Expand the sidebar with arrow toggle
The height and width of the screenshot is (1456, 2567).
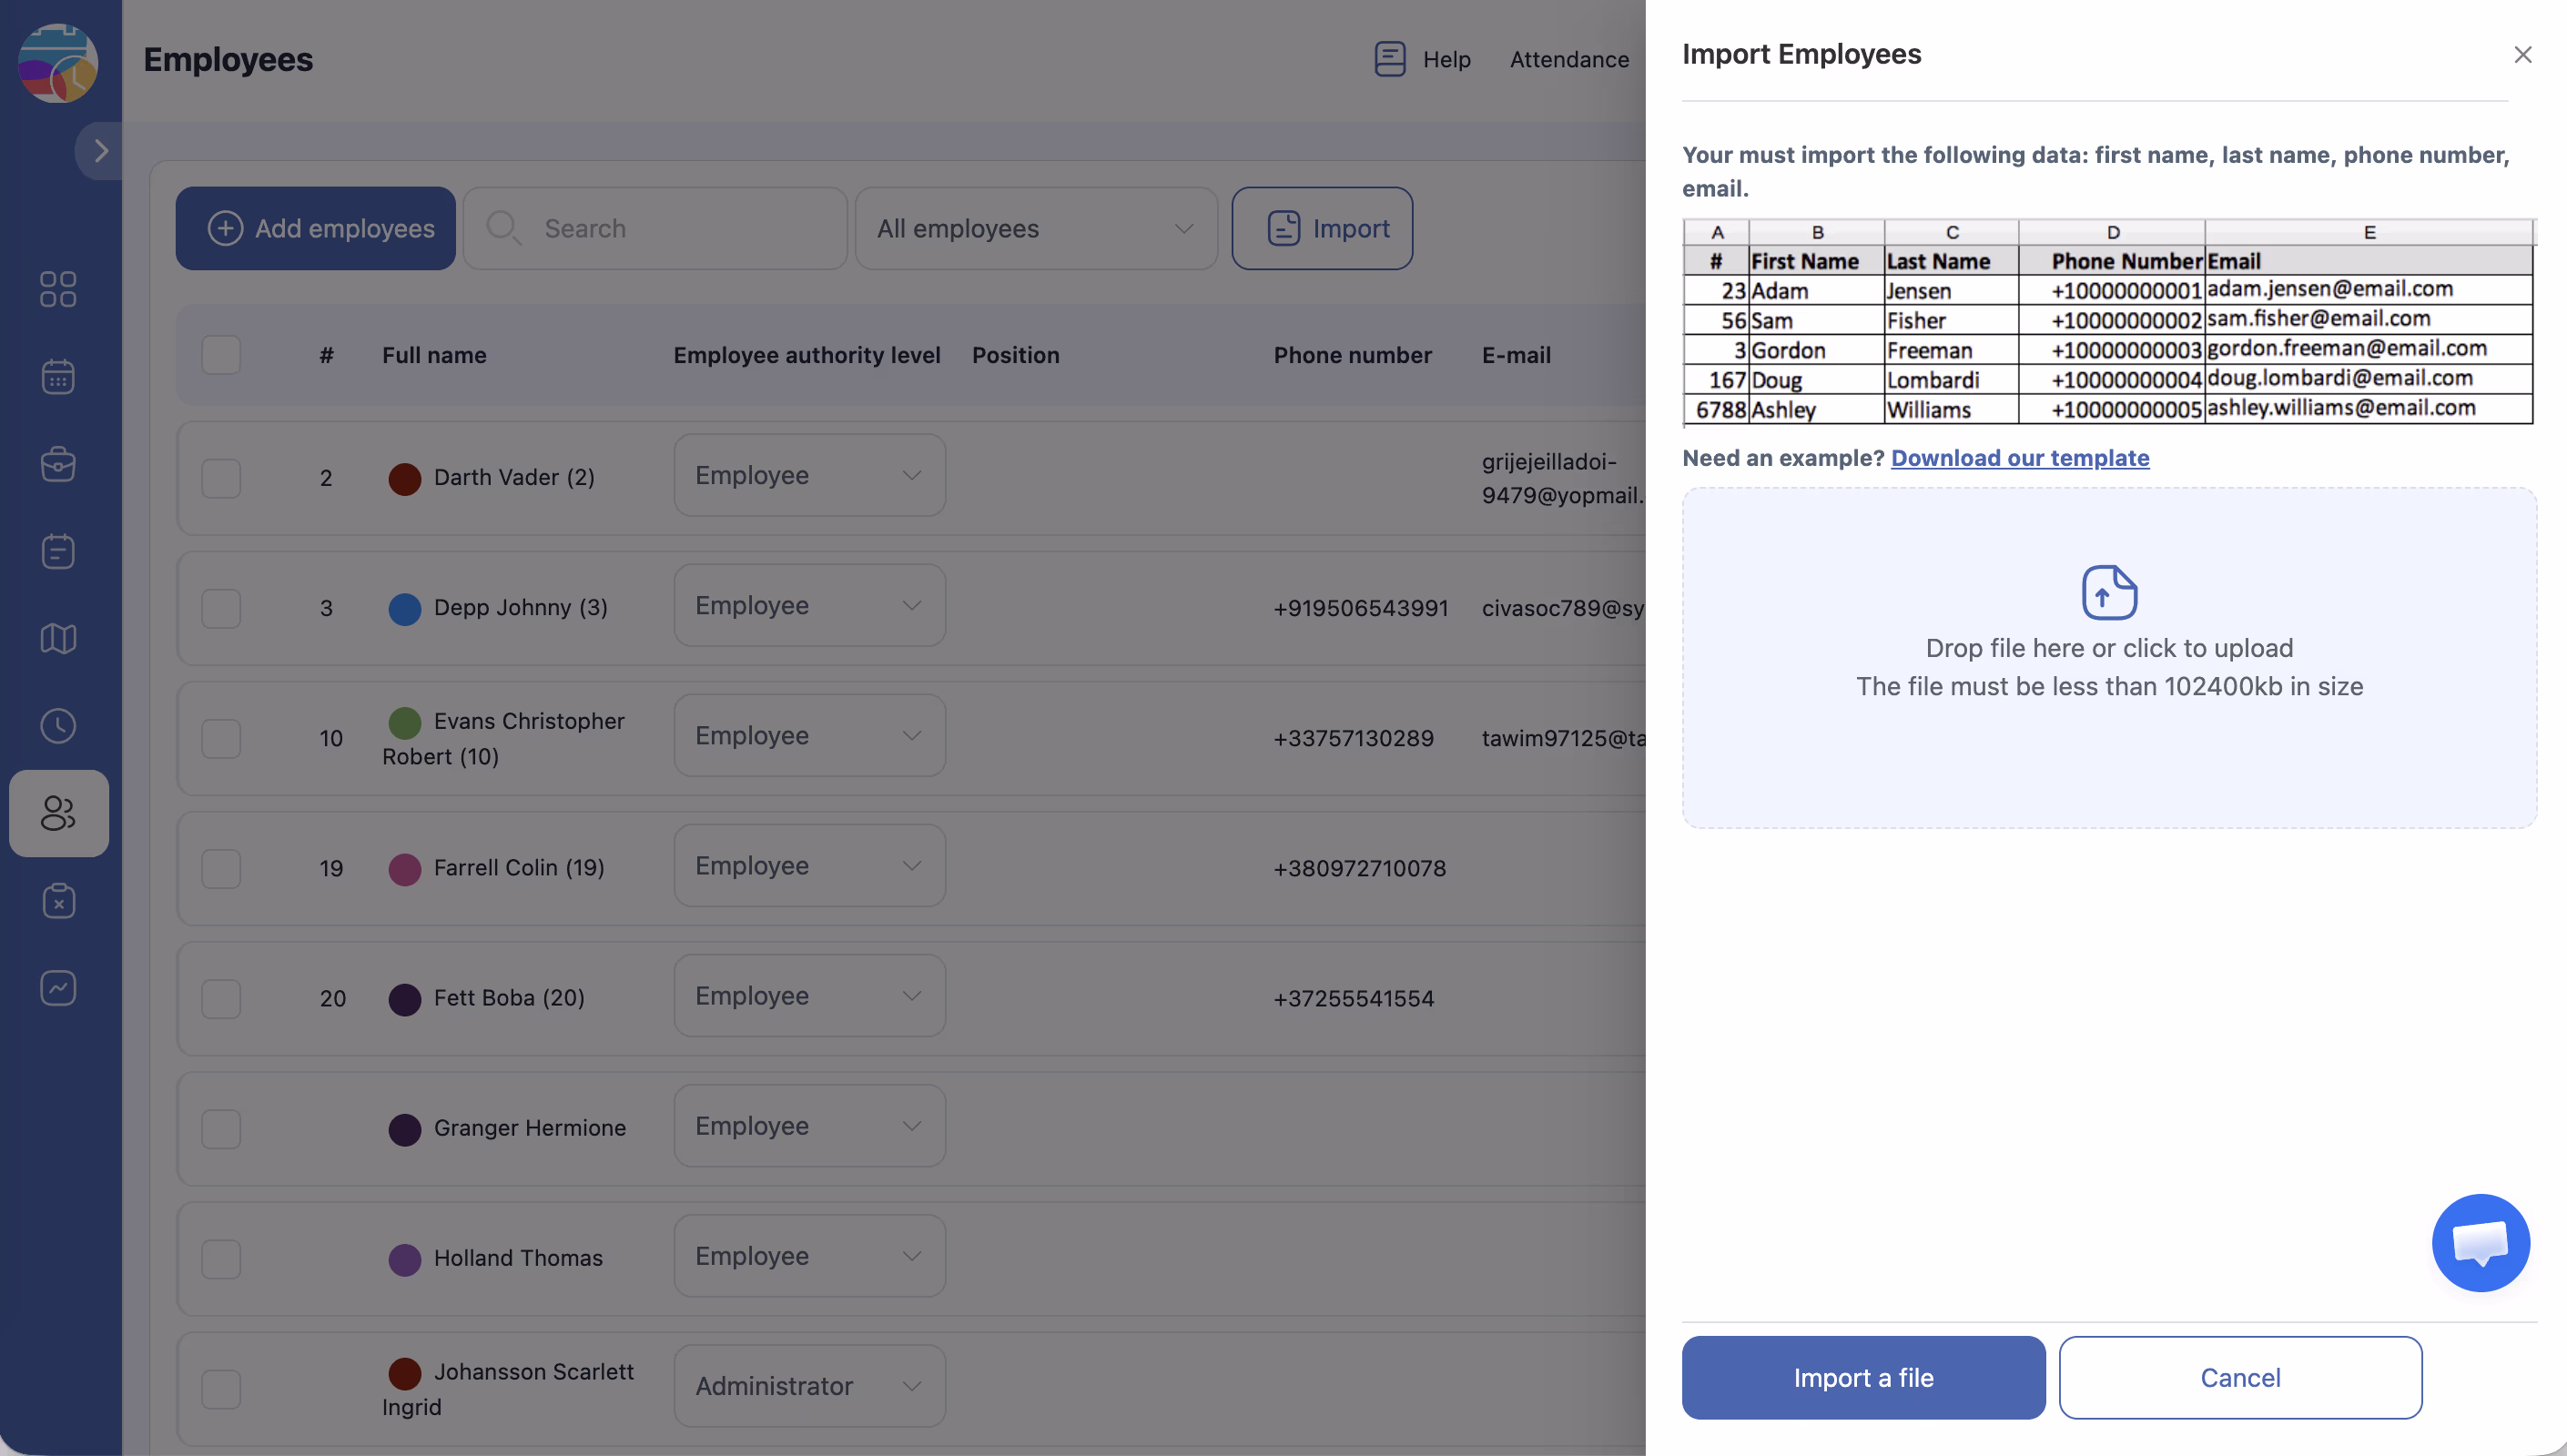[x=100, y=151]
